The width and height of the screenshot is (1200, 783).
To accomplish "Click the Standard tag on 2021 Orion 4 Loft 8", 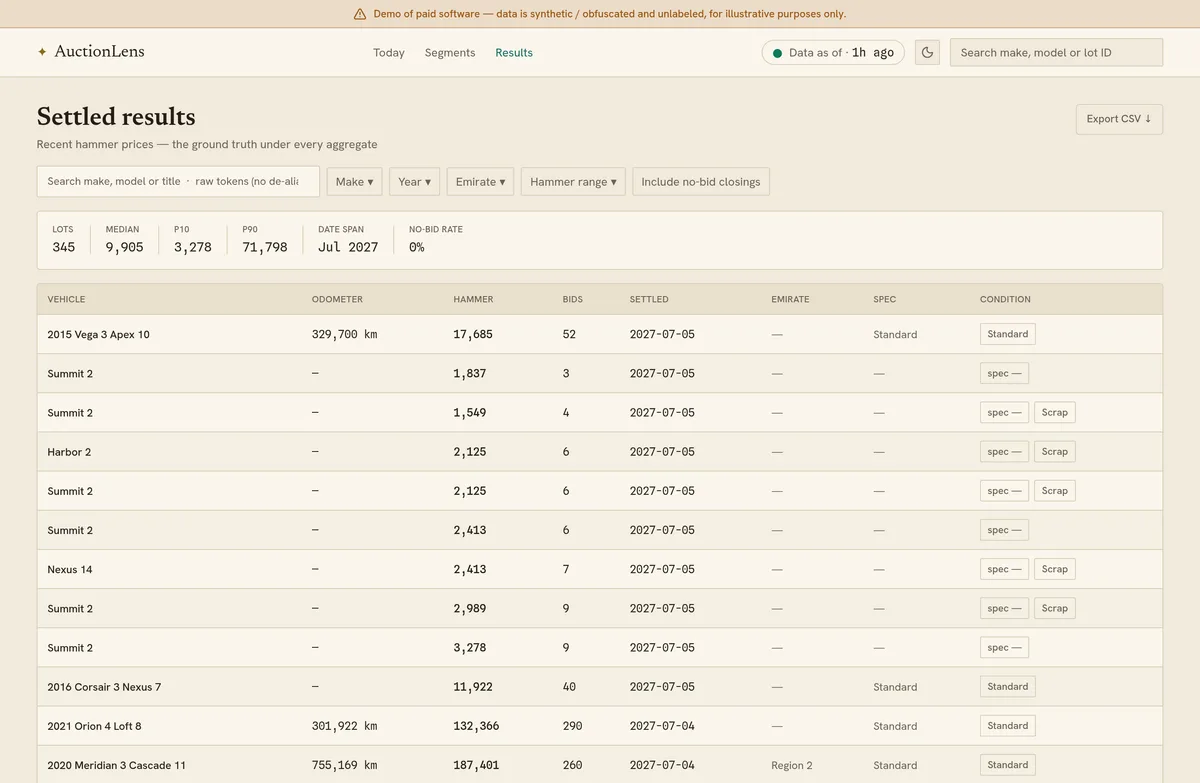I will tap(1007, 726).
